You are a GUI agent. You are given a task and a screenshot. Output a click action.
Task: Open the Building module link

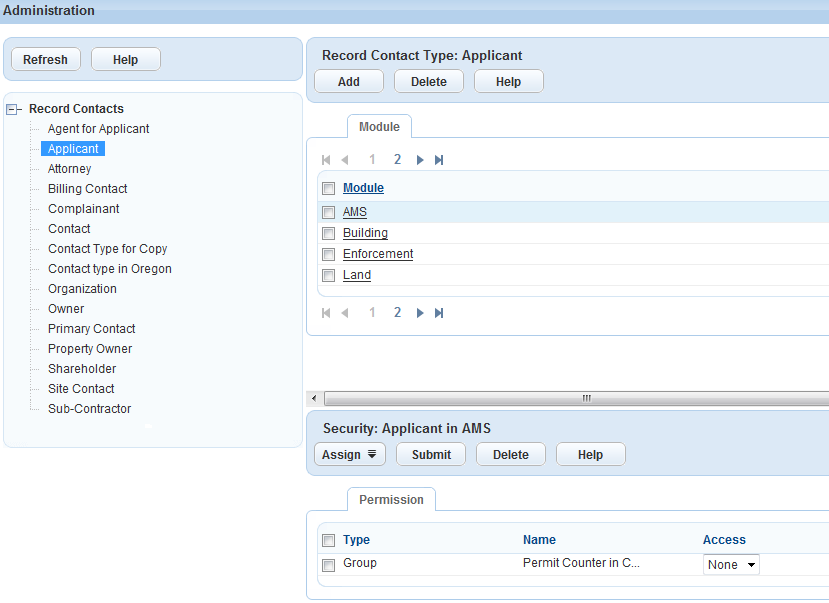tap(365, 233)
